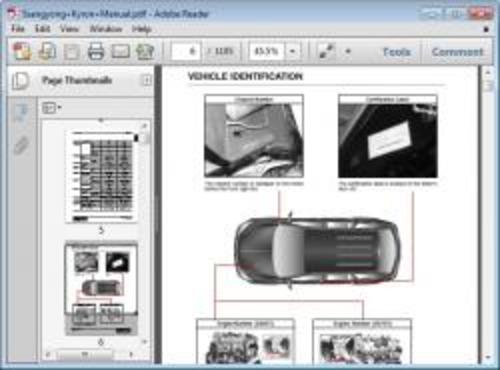Click the certification label photo
The height and width of the screenshot is (370, 500).
point(388,141)
